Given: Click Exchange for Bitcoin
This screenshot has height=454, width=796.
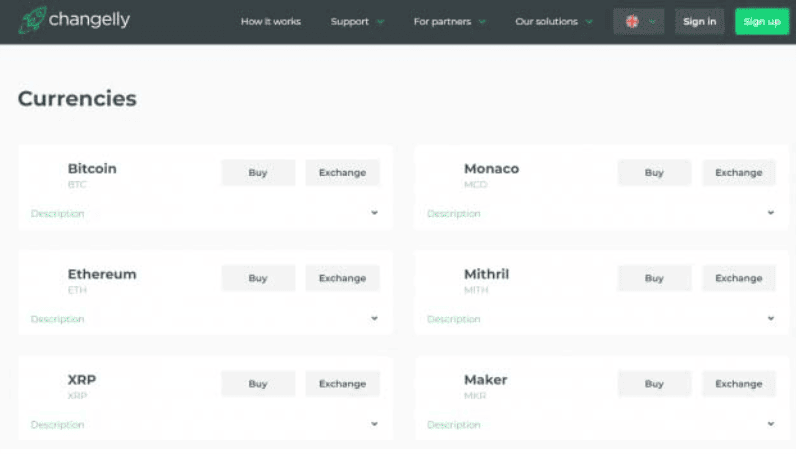Looking at the screenshot, I should coord(342,173).
